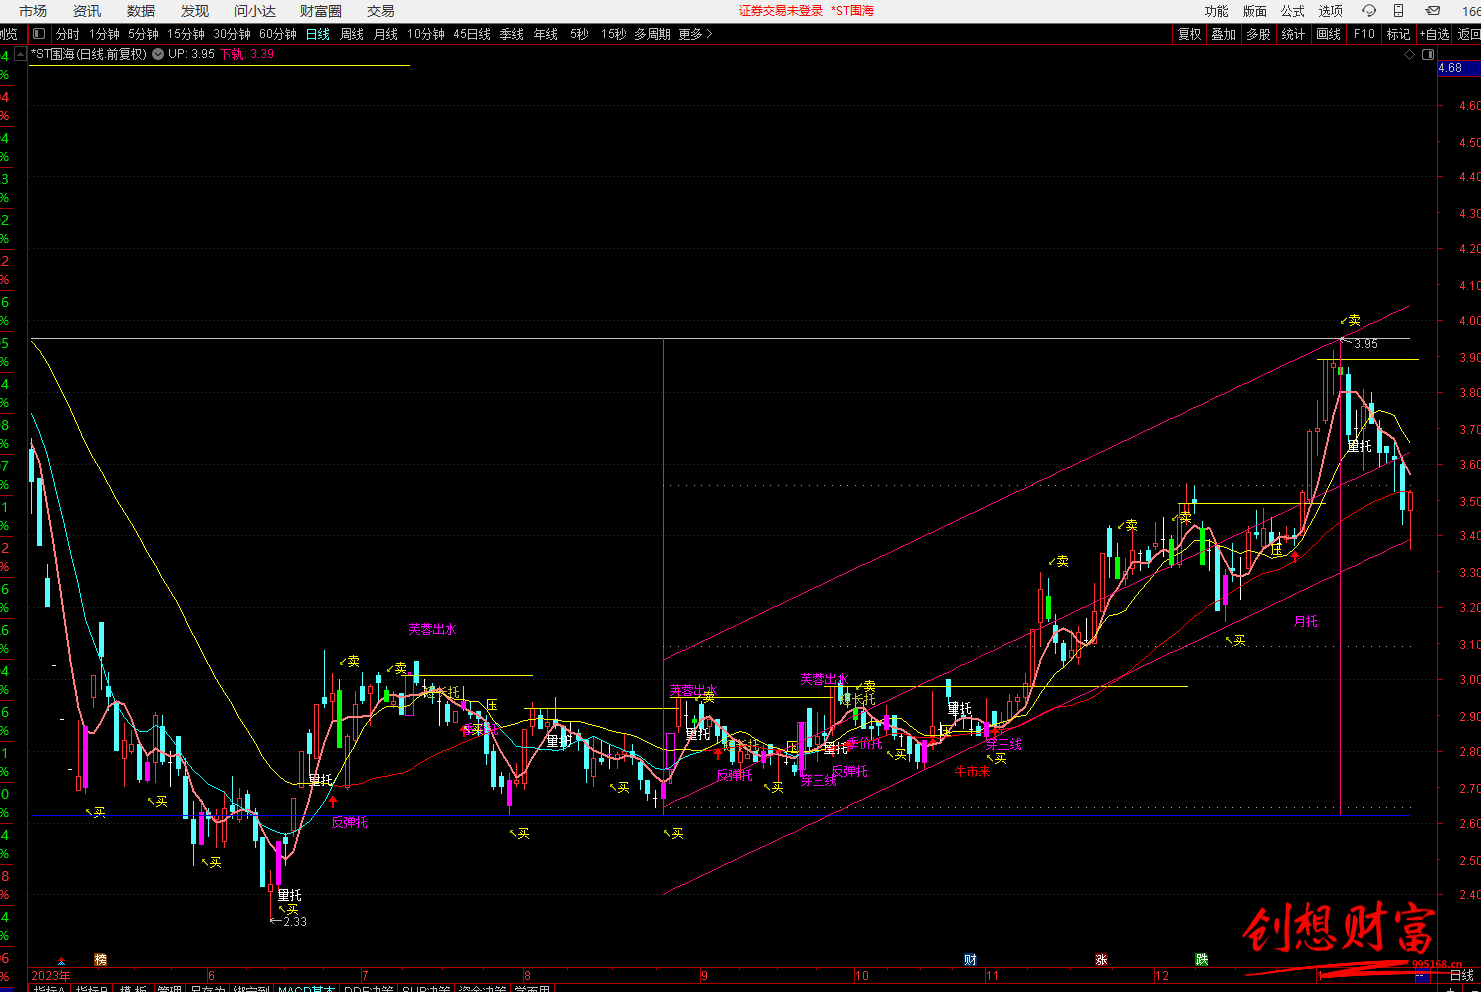Screen dimensions: 1481x992
Task: Open the 交易 menu
Action: coord(381,11)
